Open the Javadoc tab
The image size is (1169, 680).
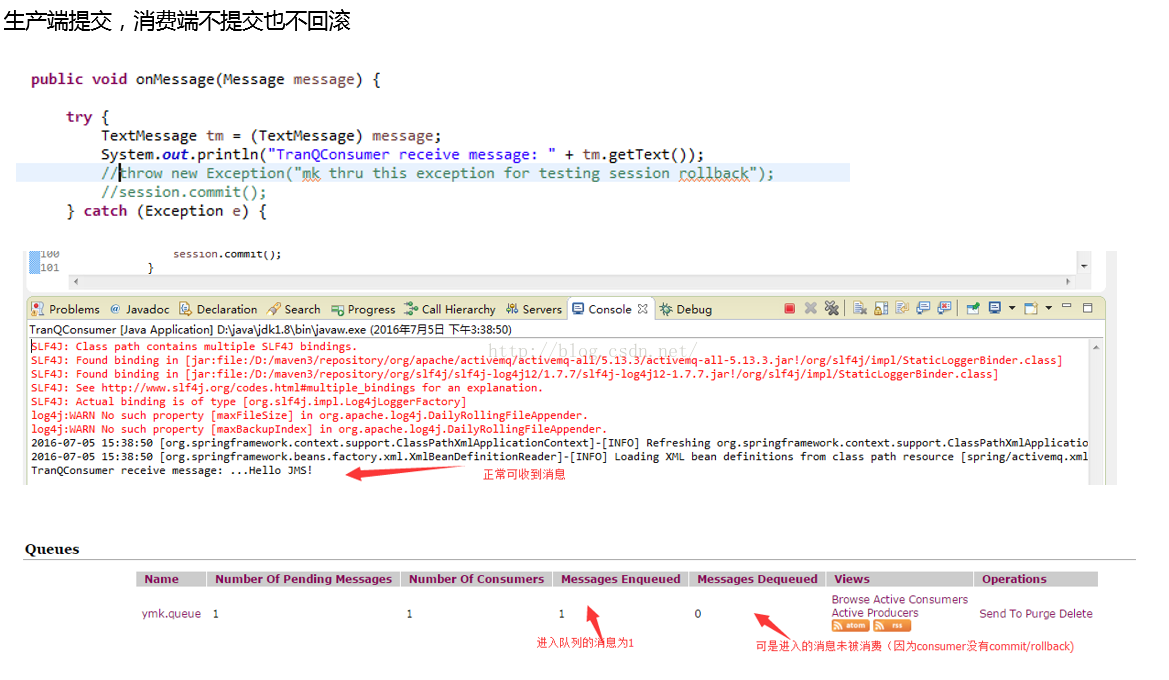(x=139, y=309)
